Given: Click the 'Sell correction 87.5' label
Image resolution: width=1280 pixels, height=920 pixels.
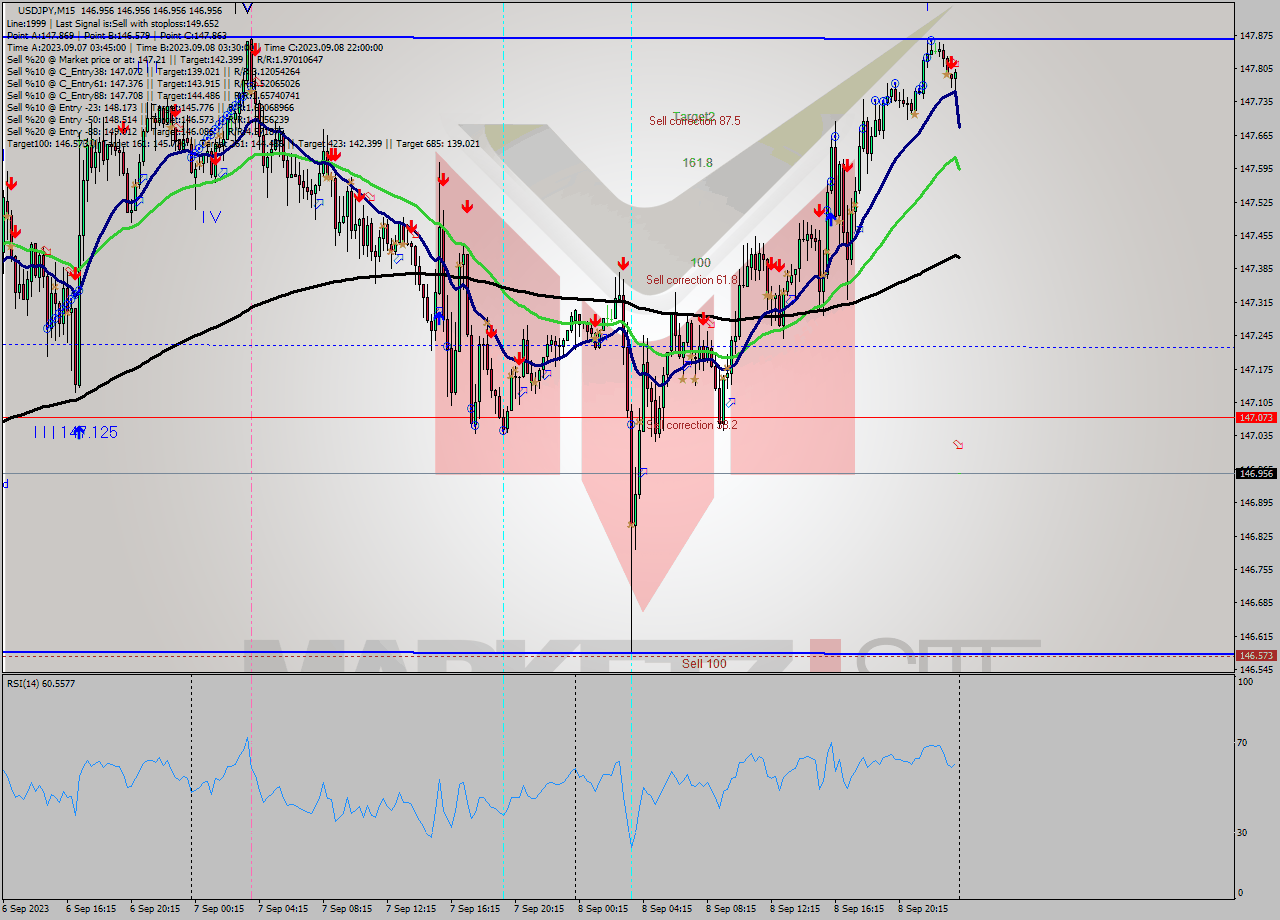Looking at the screenshot, I should (695, 121).
